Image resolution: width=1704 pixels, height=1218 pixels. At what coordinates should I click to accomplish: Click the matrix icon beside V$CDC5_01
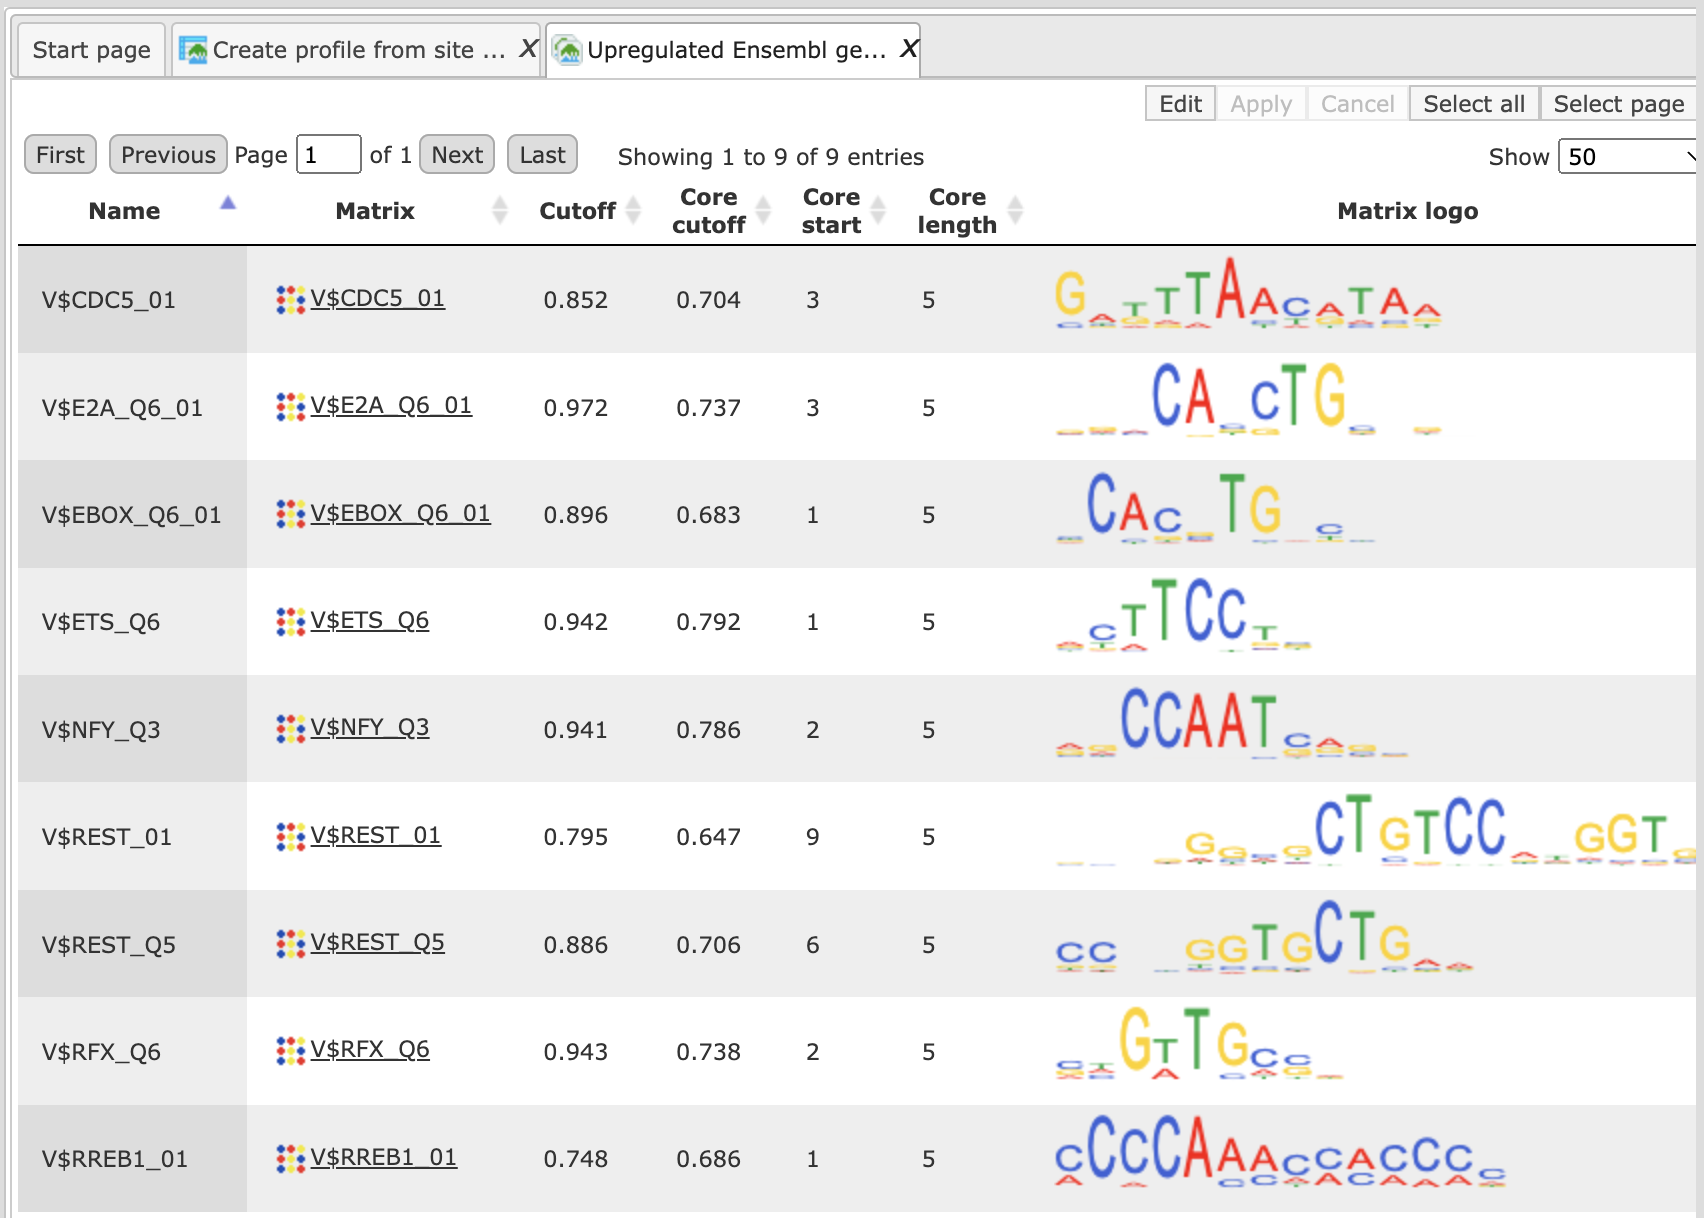tap(291, 299)
